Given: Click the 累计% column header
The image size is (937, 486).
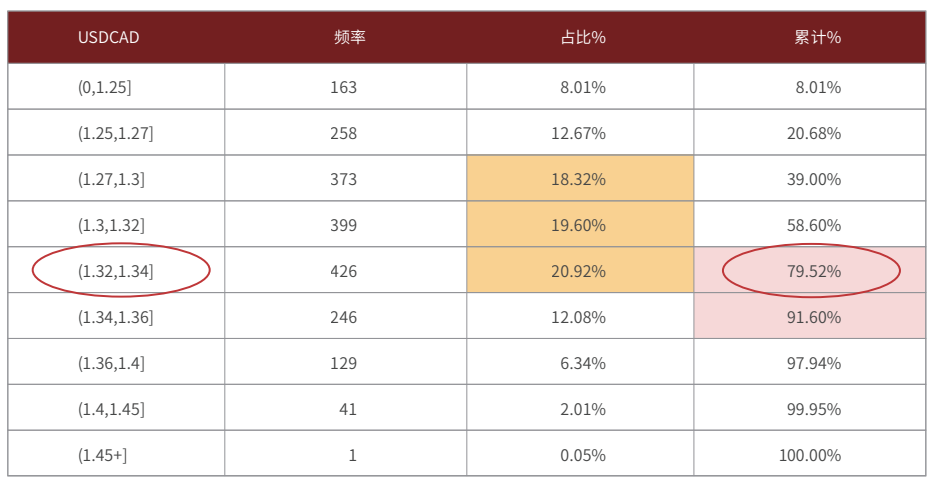Looking at the screenshot, I should [x=817, y=38].
